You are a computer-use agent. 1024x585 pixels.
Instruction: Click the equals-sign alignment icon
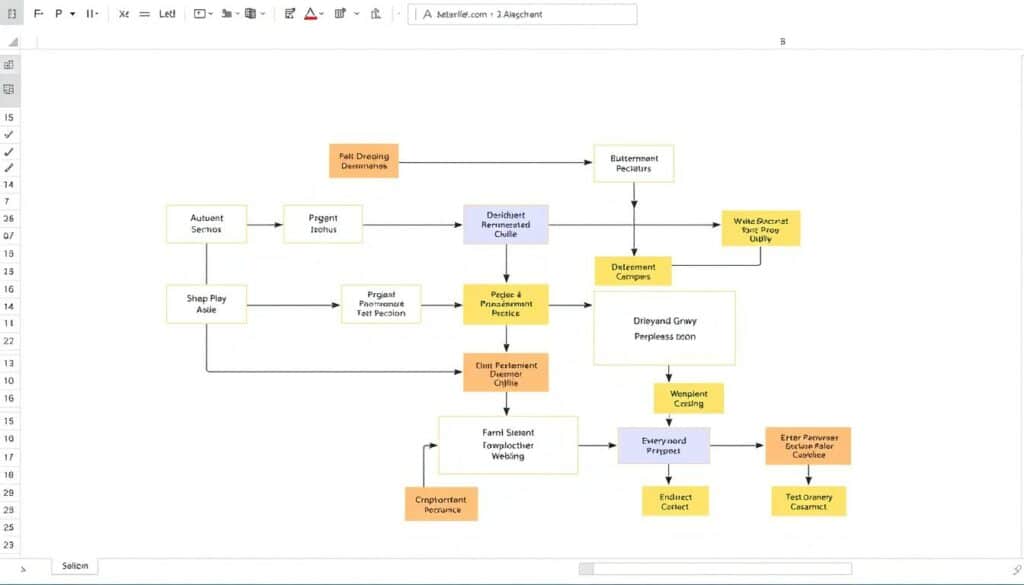pos(145,13)
